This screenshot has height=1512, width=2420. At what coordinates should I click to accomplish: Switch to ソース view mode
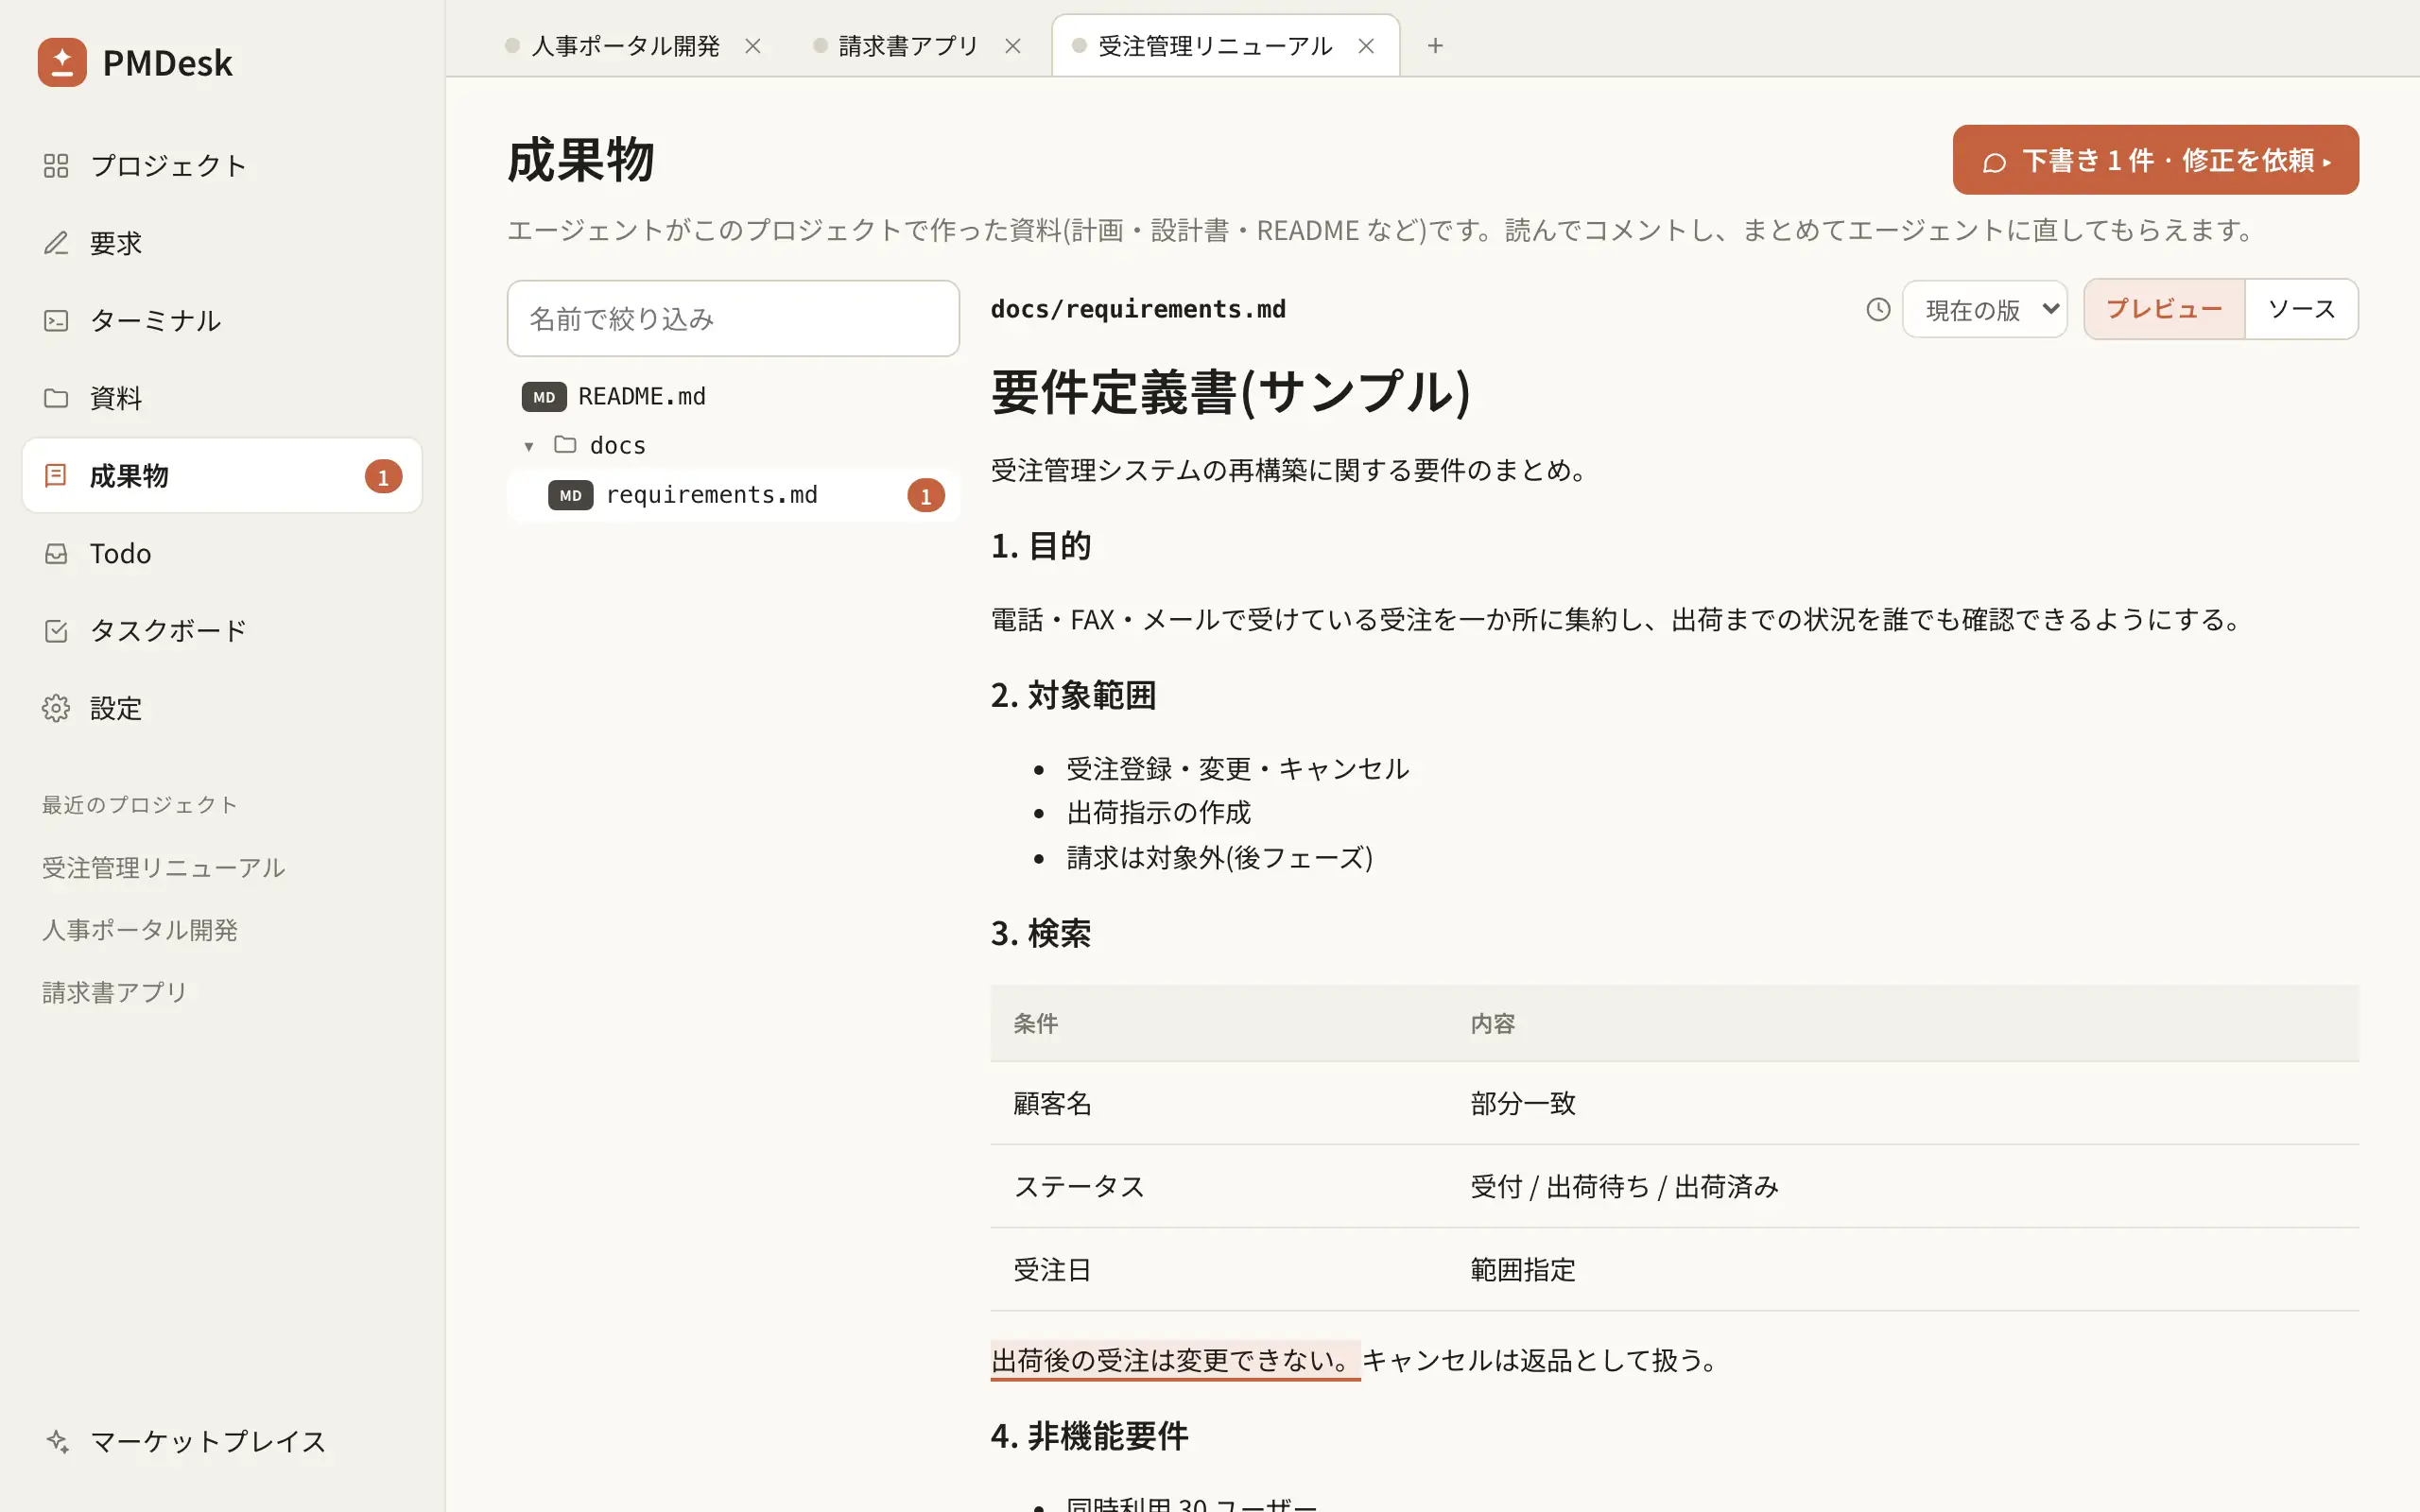(2301, 309)
